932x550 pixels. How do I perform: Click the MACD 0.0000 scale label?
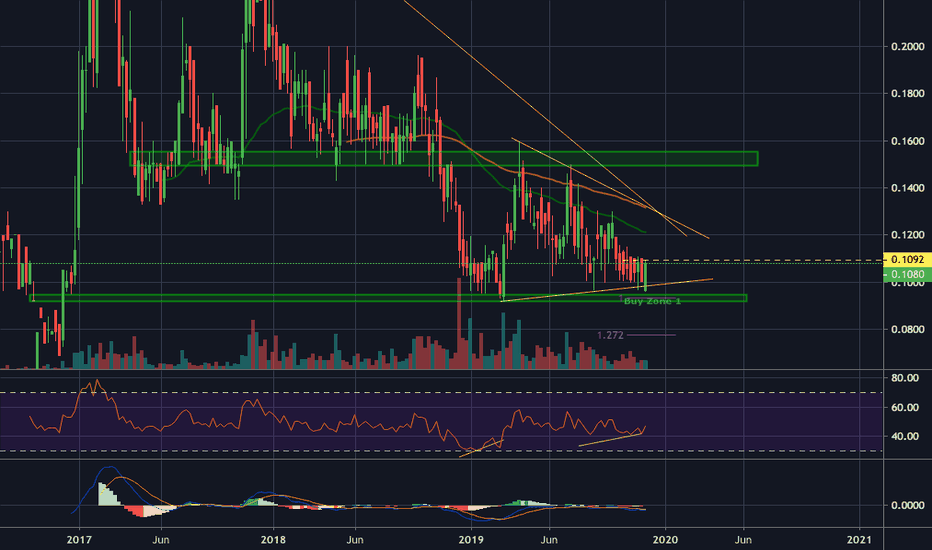(908, 505)
